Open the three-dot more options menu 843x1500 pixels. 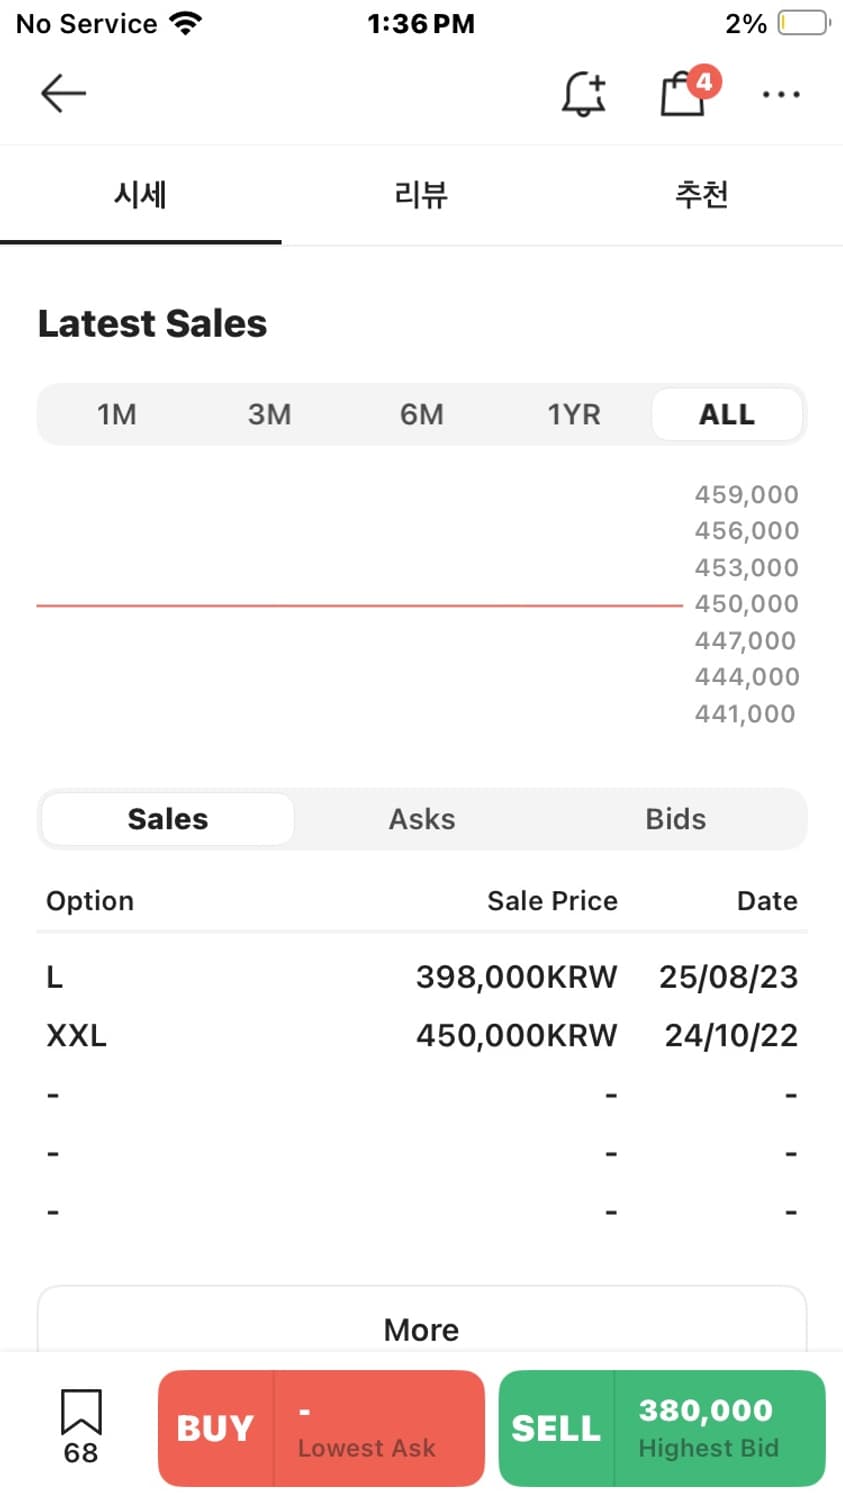[x=780, y=95]
